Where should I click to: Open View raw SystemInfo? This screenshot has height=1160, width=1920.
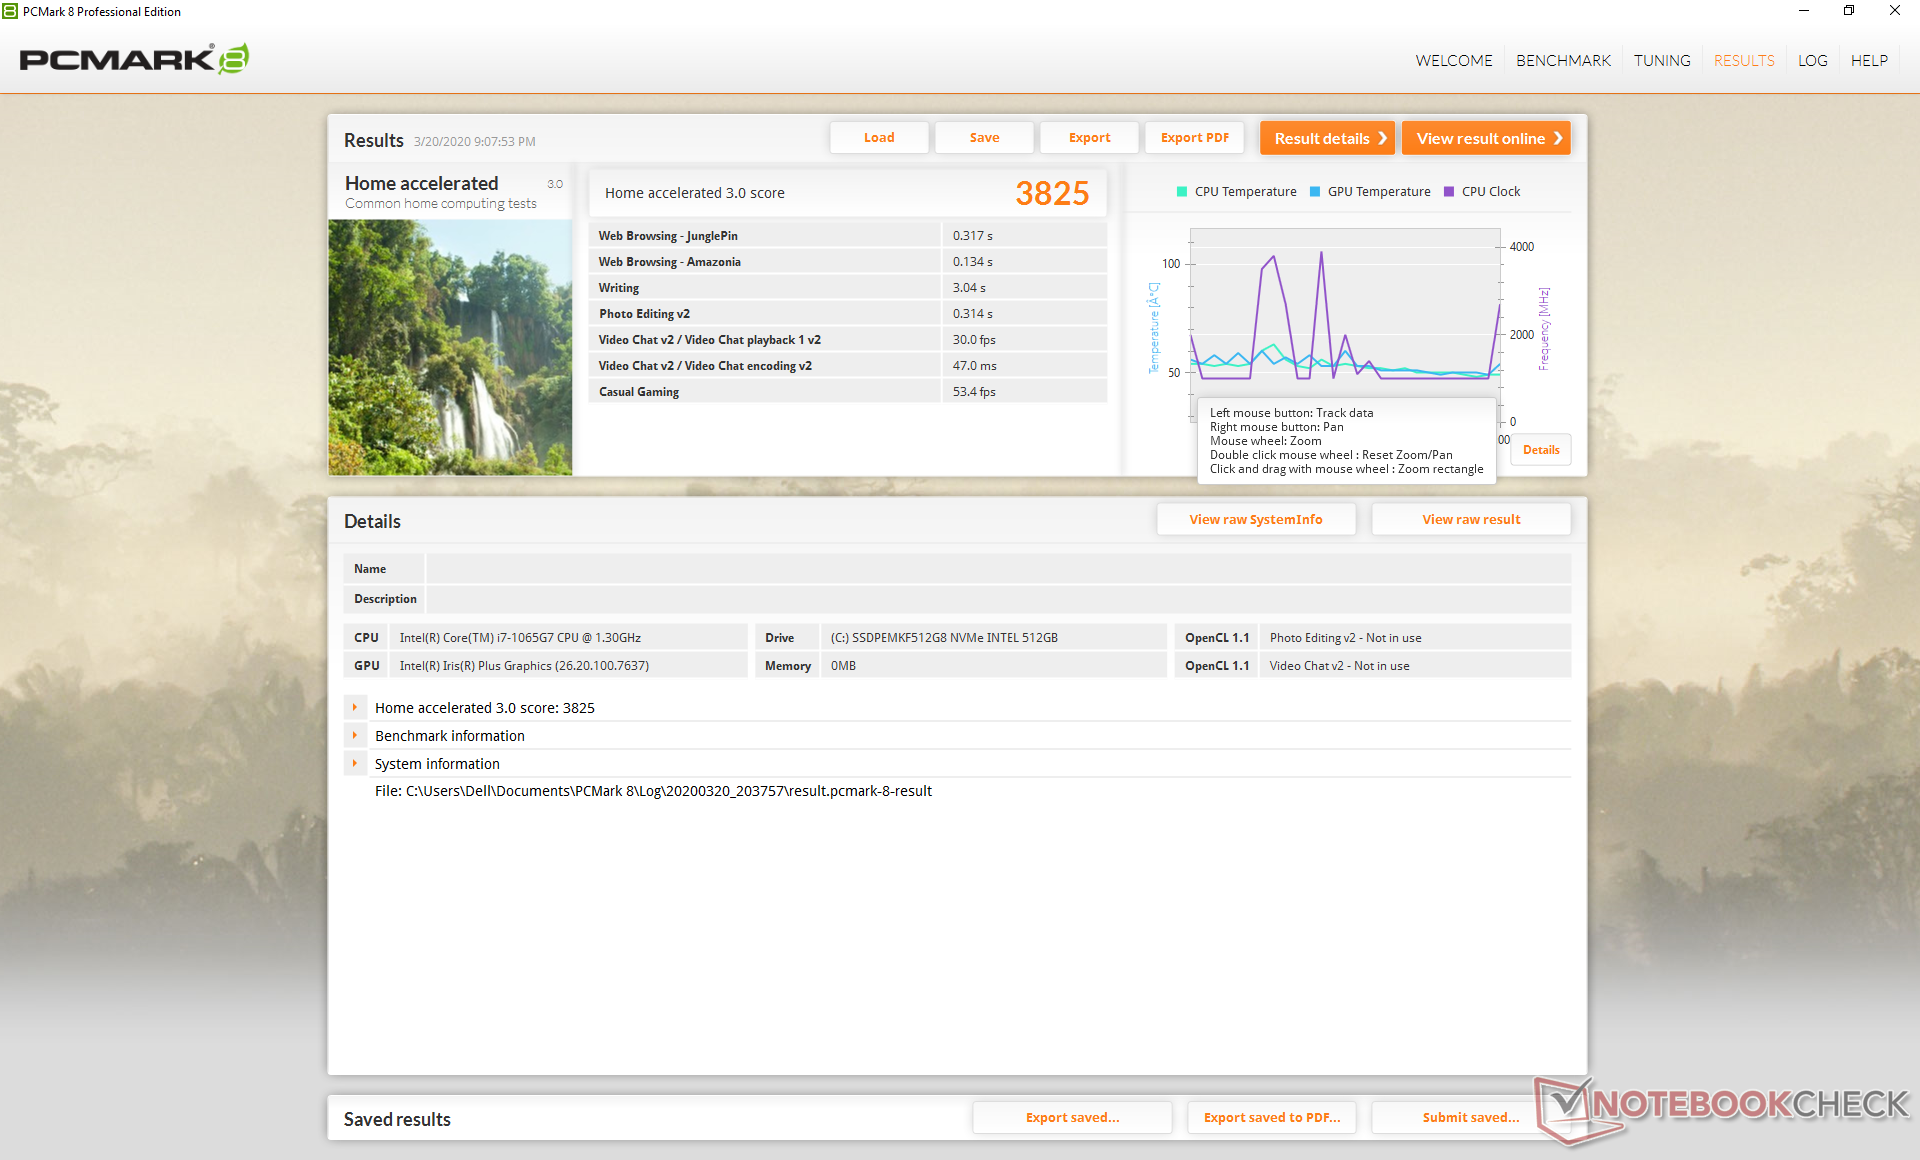1255,519
